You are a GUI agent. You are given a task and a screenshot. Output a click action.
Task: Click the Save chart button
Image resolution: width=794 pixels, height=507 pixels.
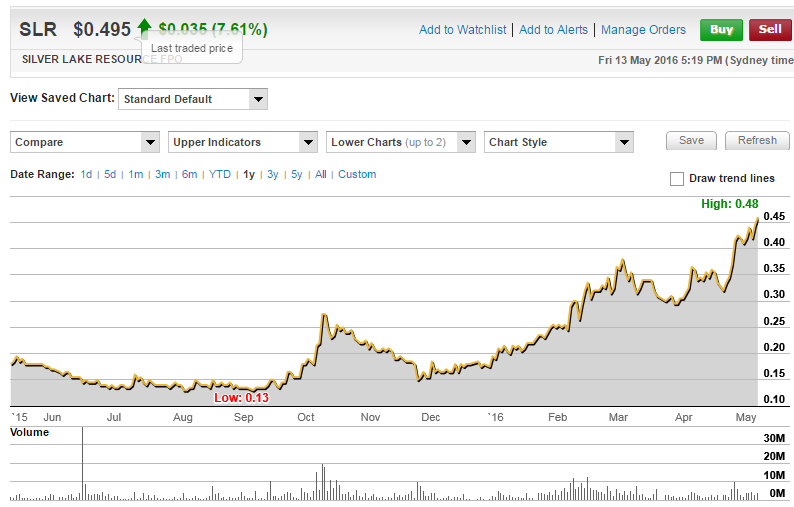691,141
